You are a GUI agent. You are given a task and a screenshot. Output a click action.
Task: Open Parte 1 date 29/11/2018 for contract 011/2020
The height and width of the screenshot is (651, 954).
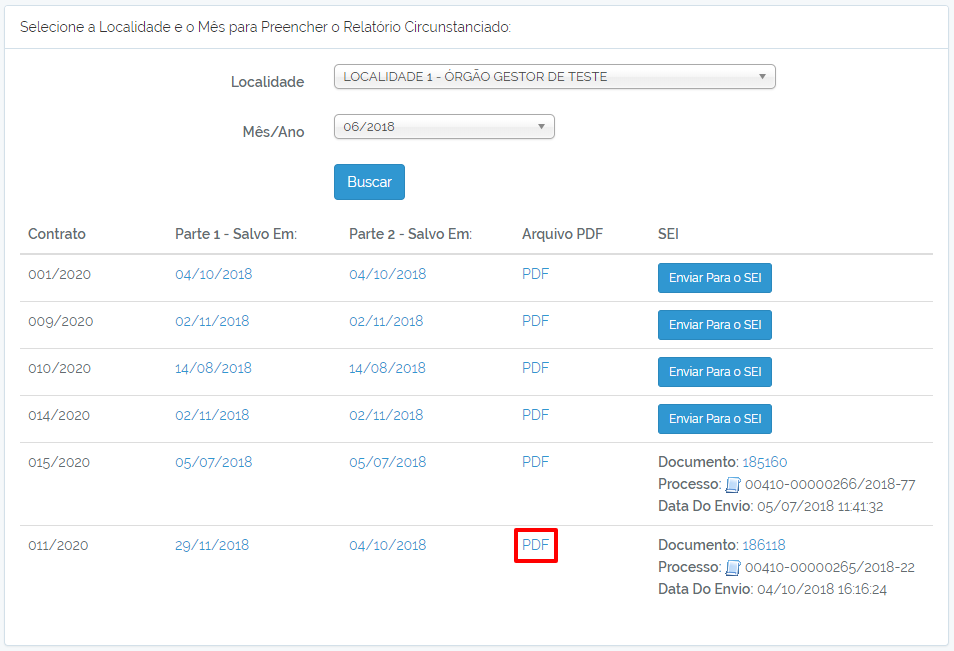212,545
